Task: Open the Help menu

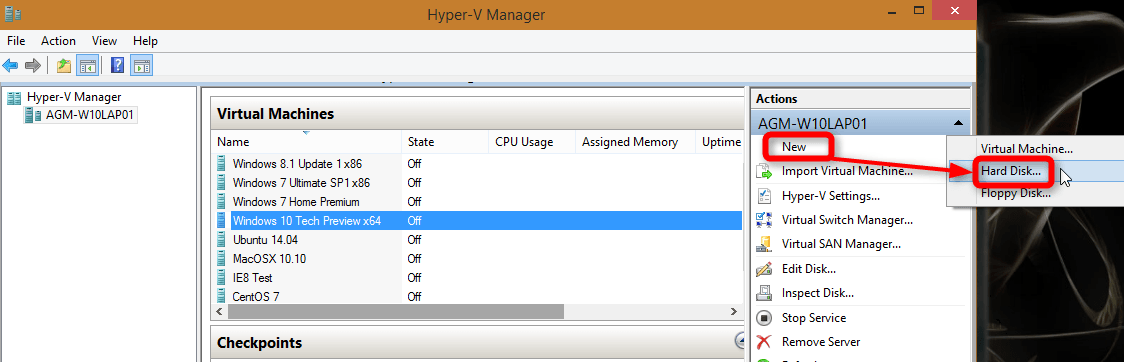Action: (146, 41)
